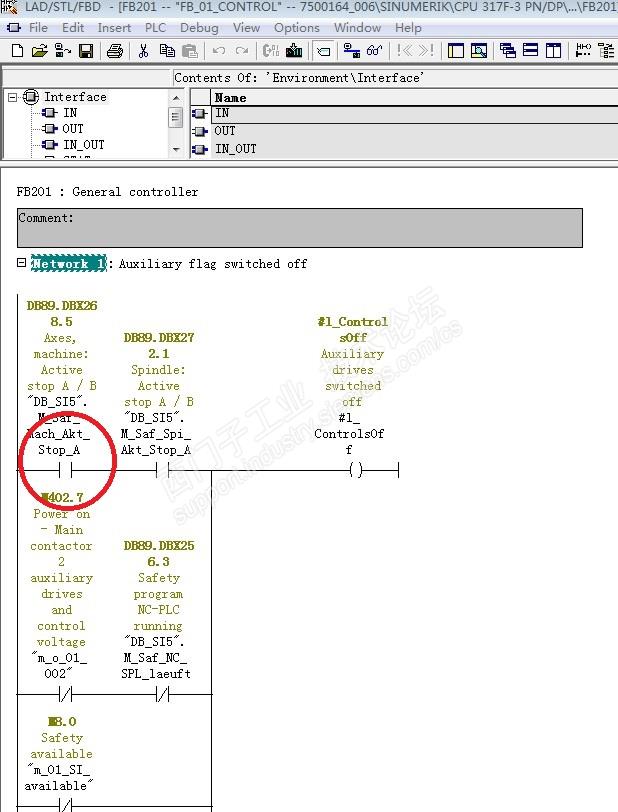618x812 pixels.
Task: Click the Network 1 title label
Action: coord(68,264)
